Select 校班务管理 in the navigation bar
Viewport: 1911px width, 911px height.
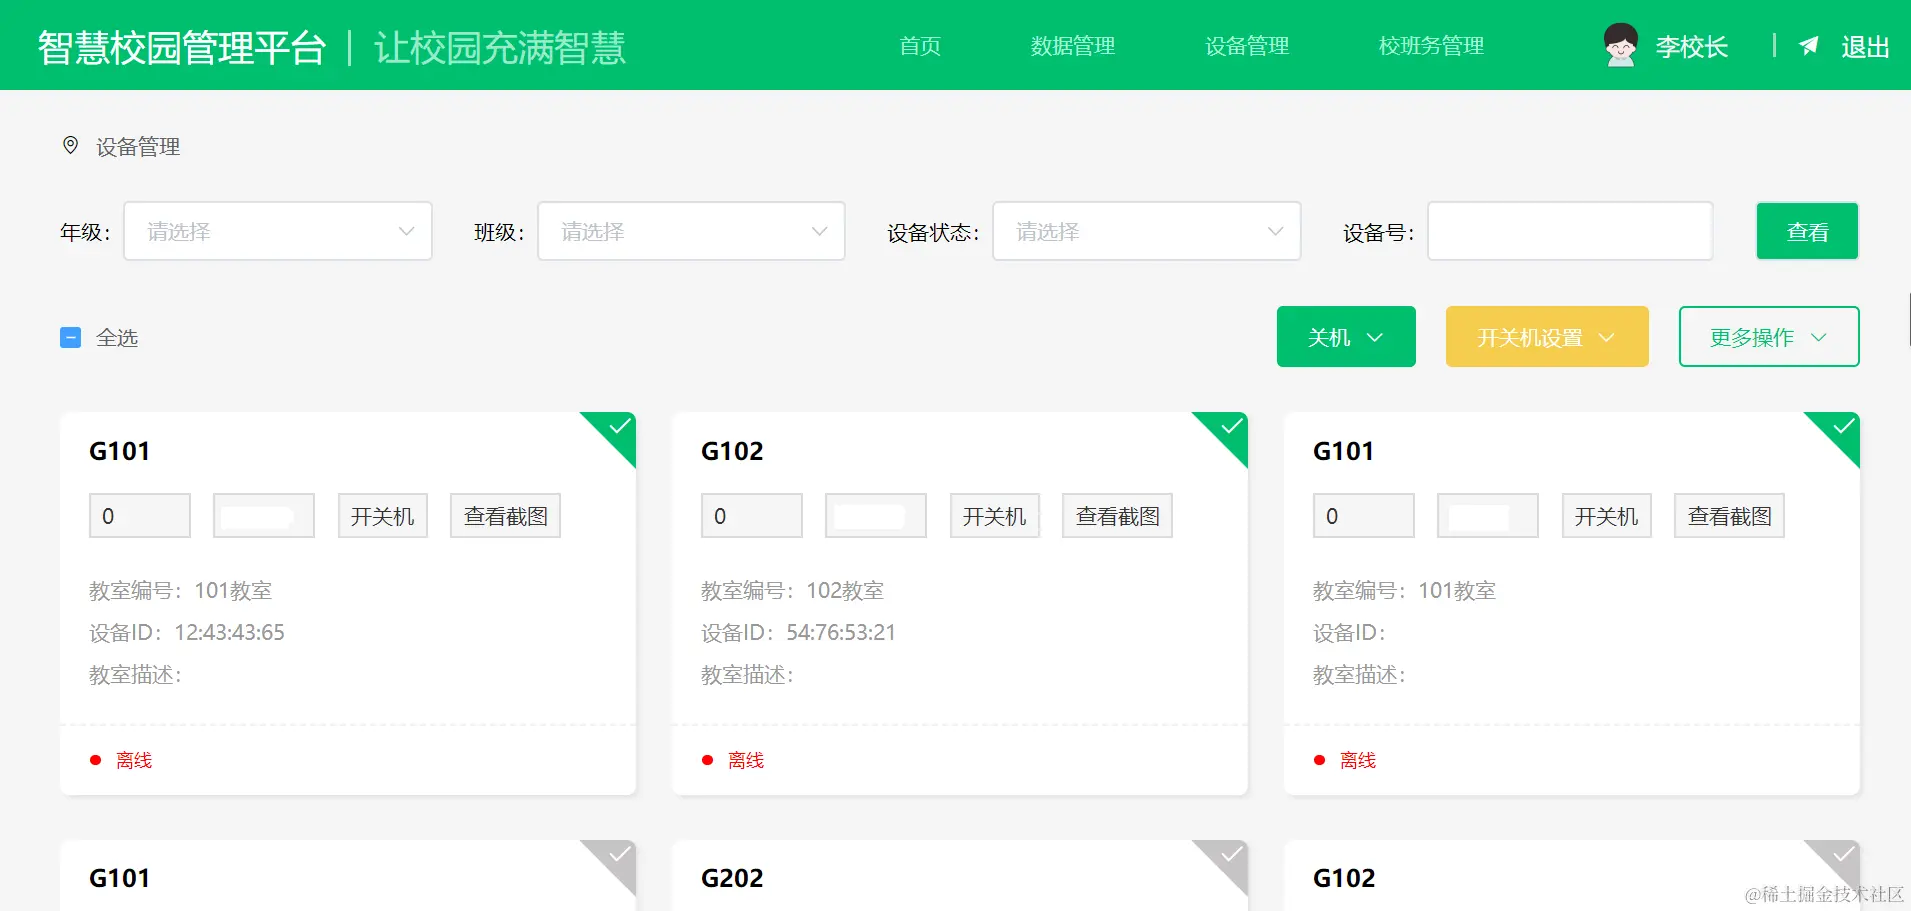coord(1430,46)
